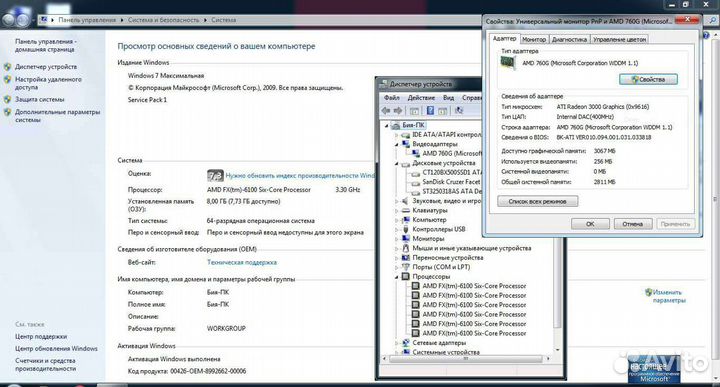Click the Back button in the System window
This screenshot has height=387, width=720.
click(x=9, y=20)
